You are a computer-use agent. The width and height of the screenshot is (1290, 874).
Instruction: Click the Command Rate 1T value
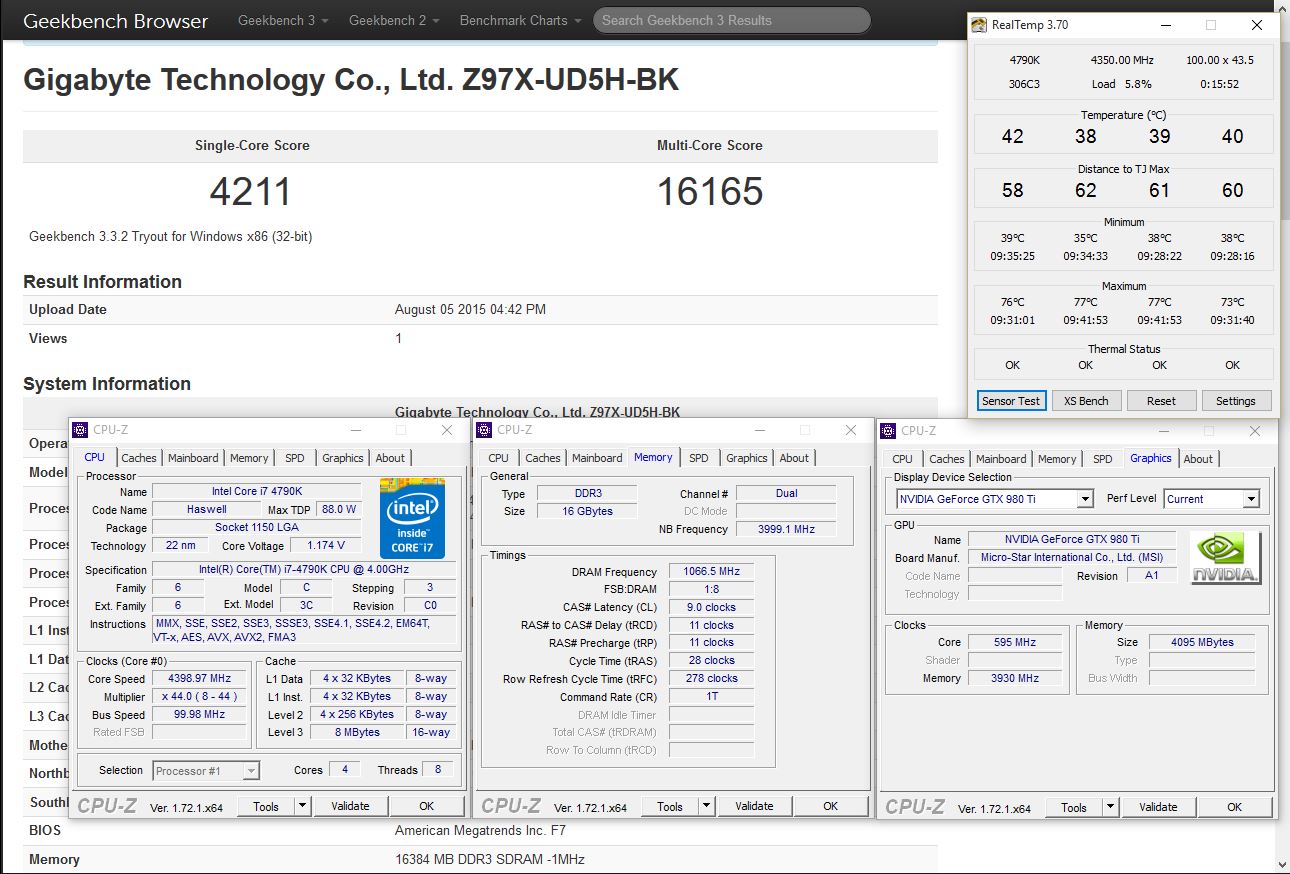[712, 697]
